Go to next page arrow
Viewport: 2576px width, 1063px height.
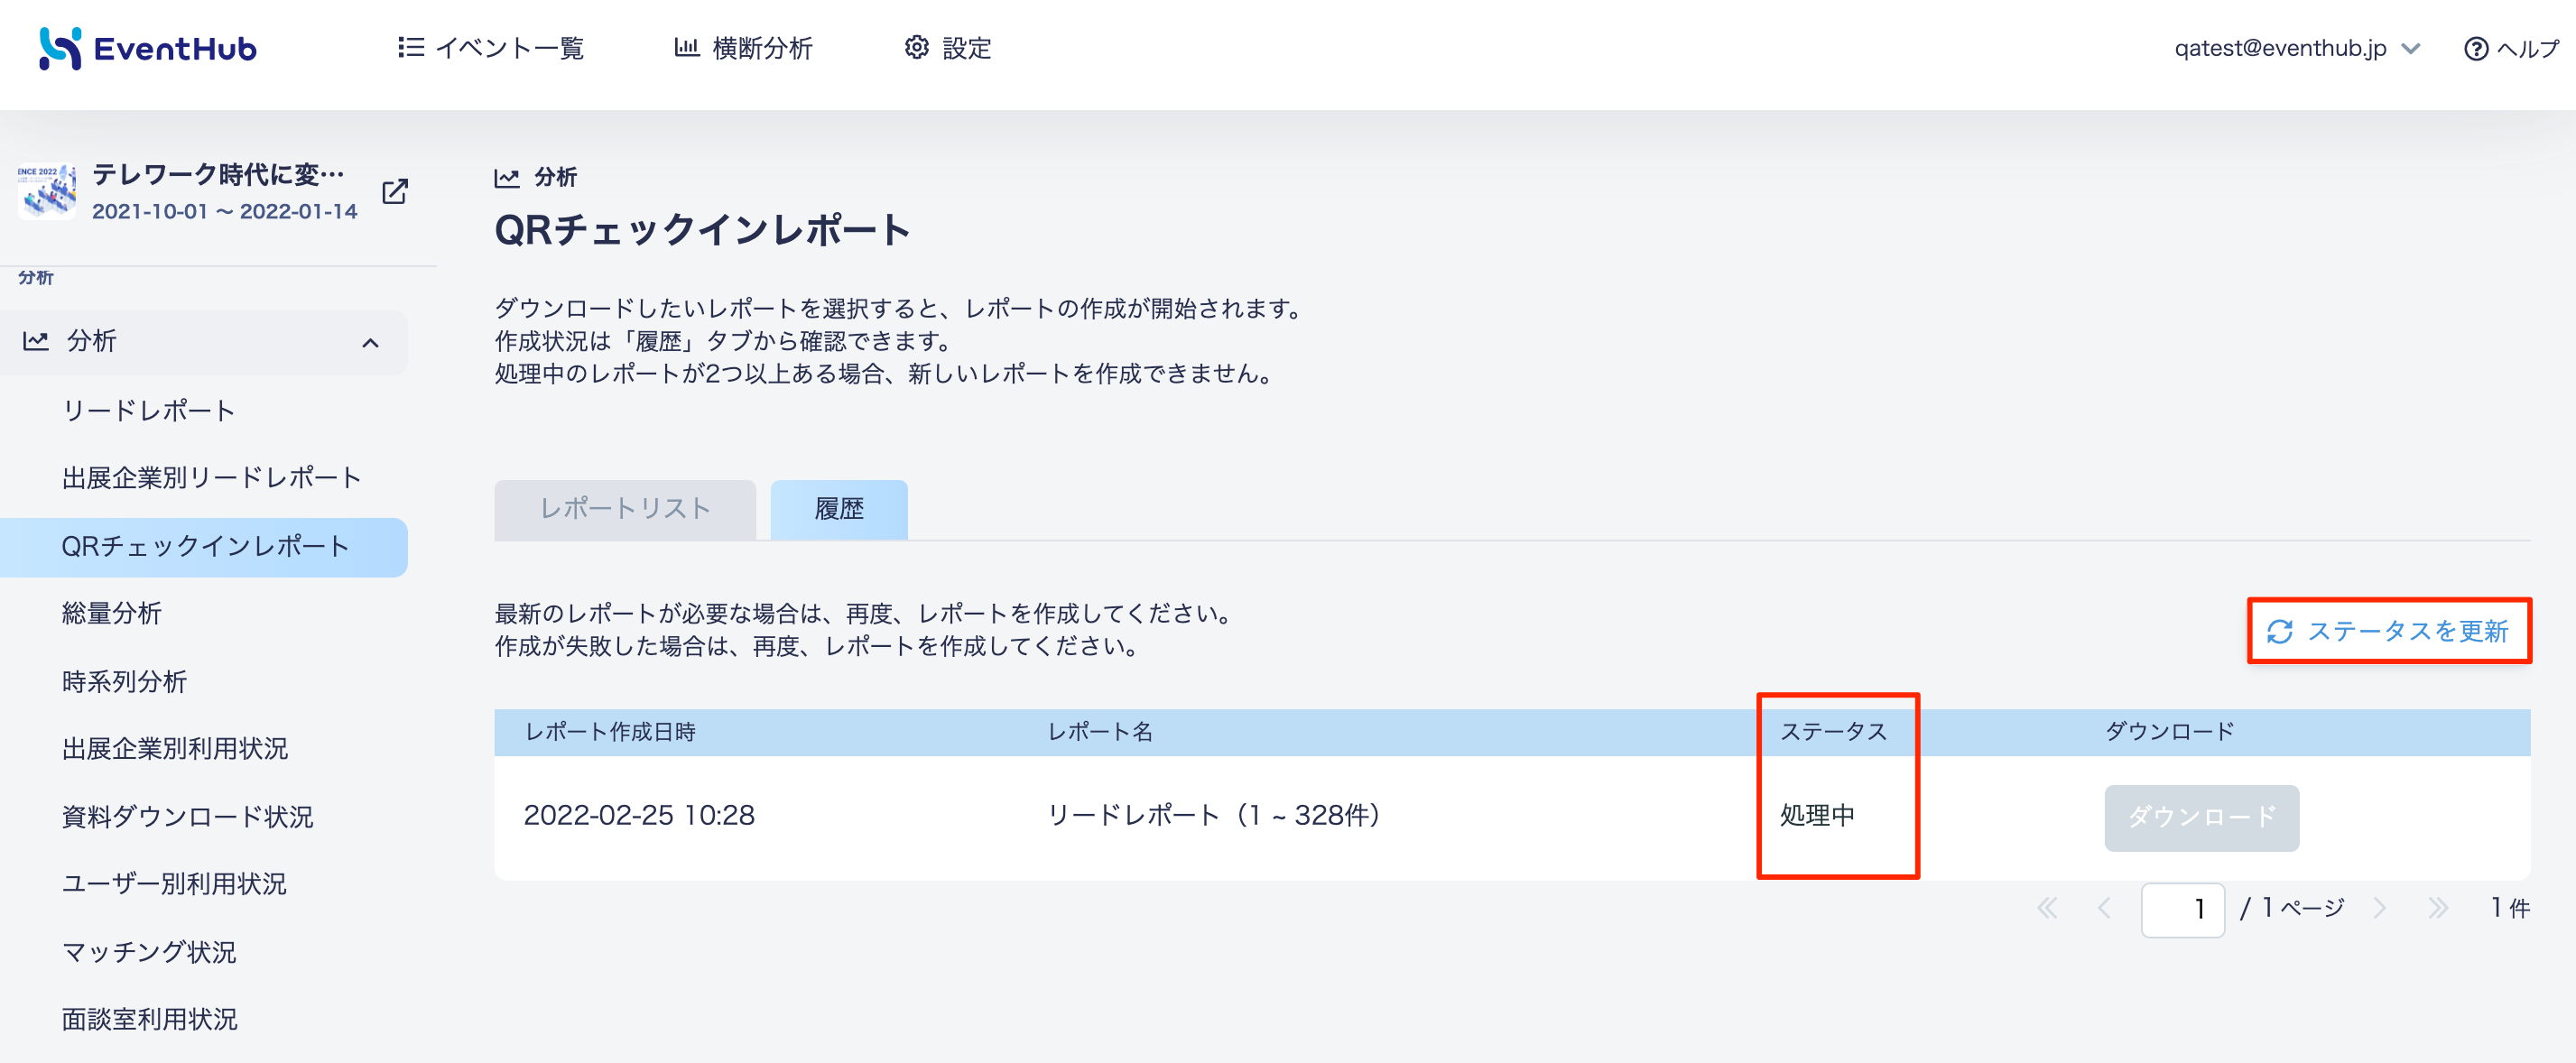(x=2379, y=908)
